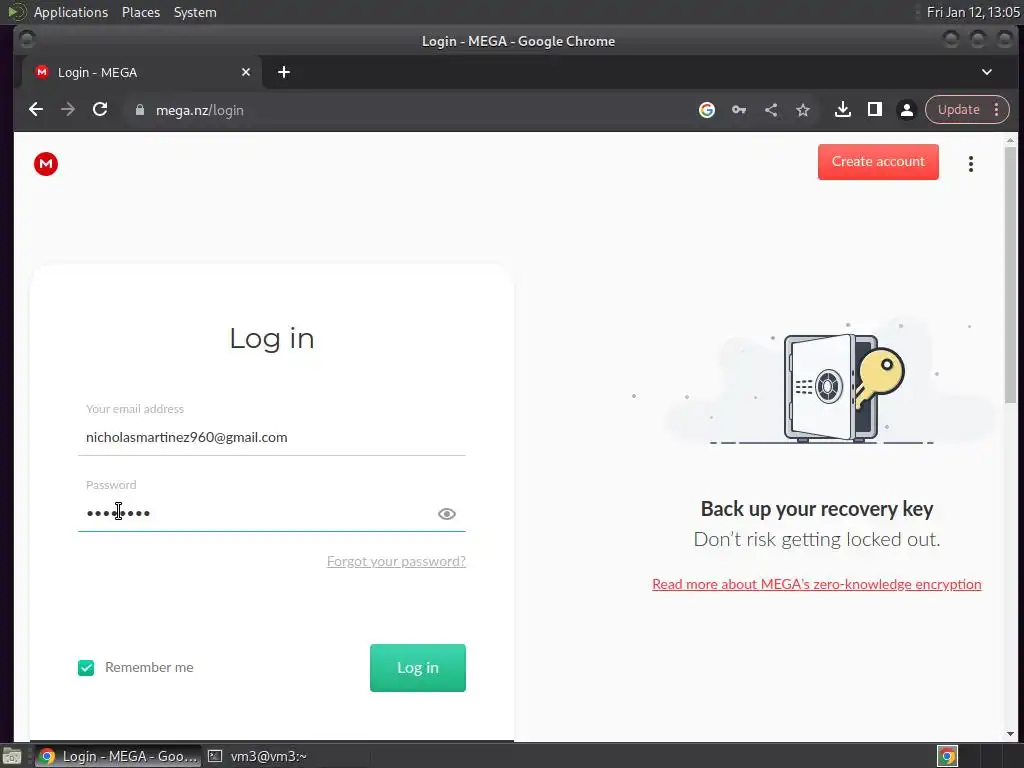
Task: Open Forgot your password link
Action: point(396,561)
